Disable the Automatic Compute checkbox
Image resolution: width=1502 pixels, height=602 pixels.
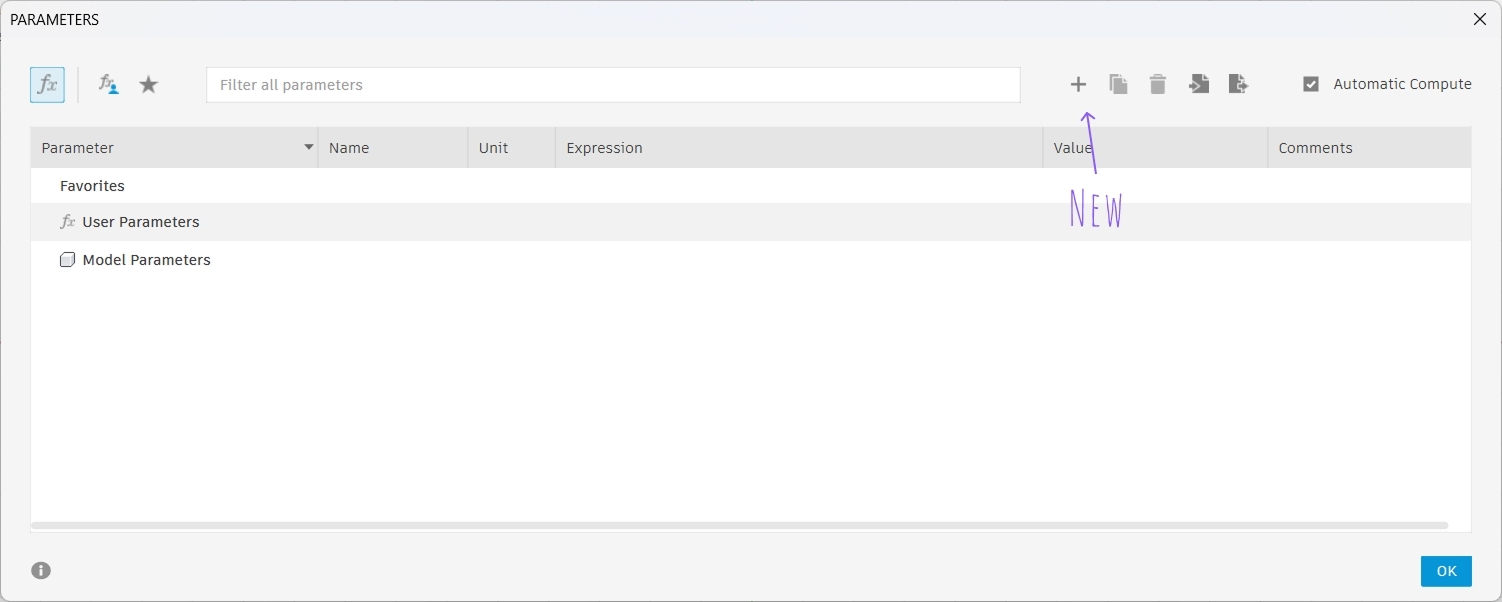[x=1311, y=85]
